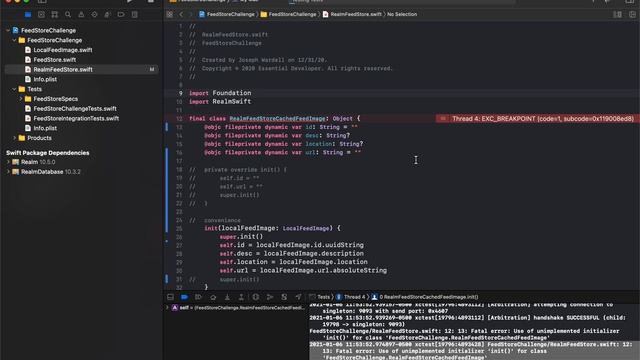Expand the FeedStoreSpecs folder

pyautogui.click(x=21, y=99)
